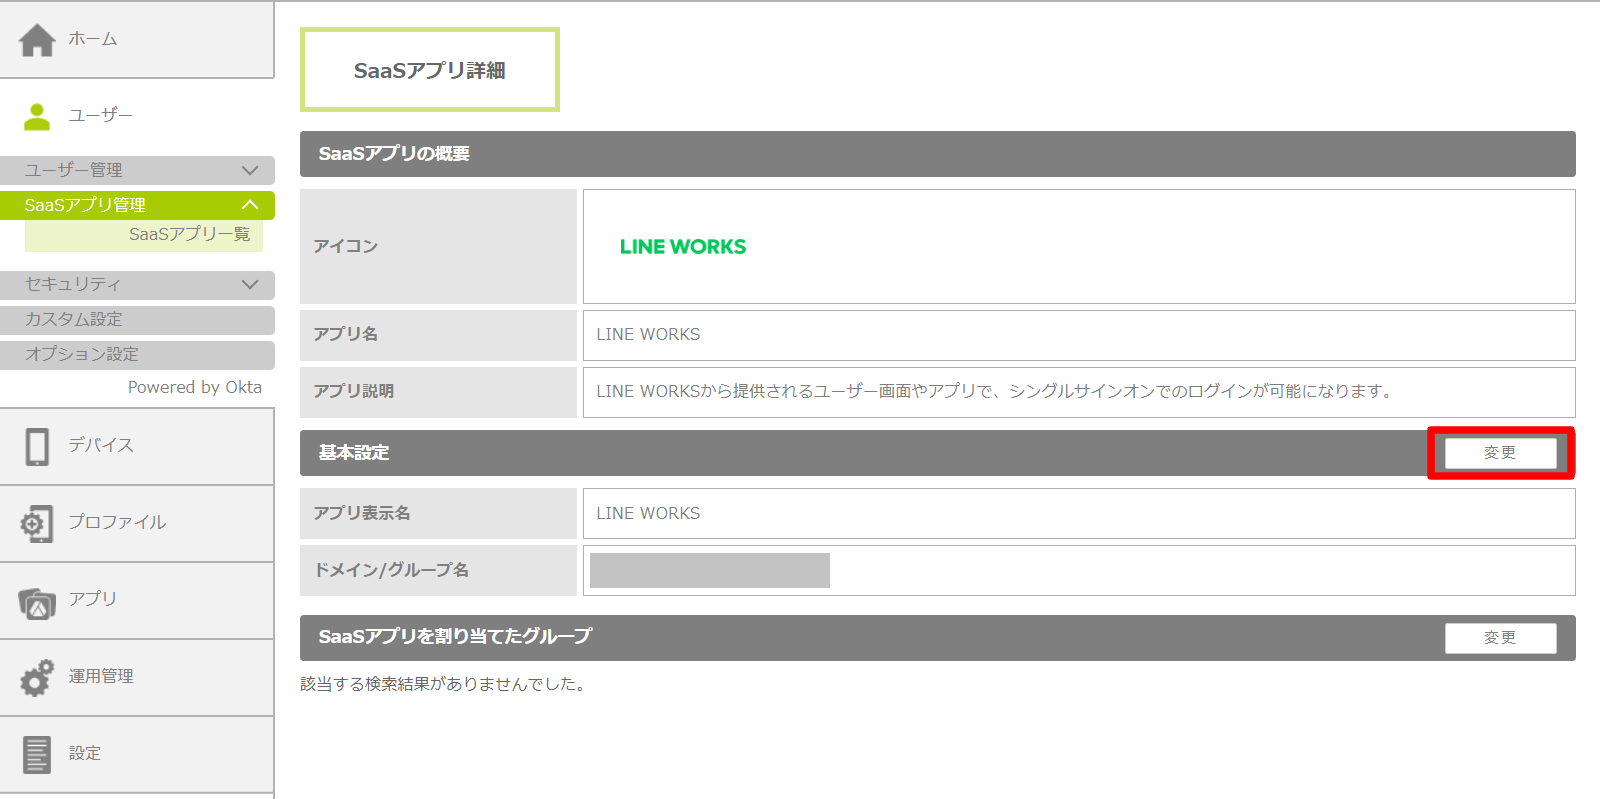Click the Operations Management gears icon

(x=37, y=678)
